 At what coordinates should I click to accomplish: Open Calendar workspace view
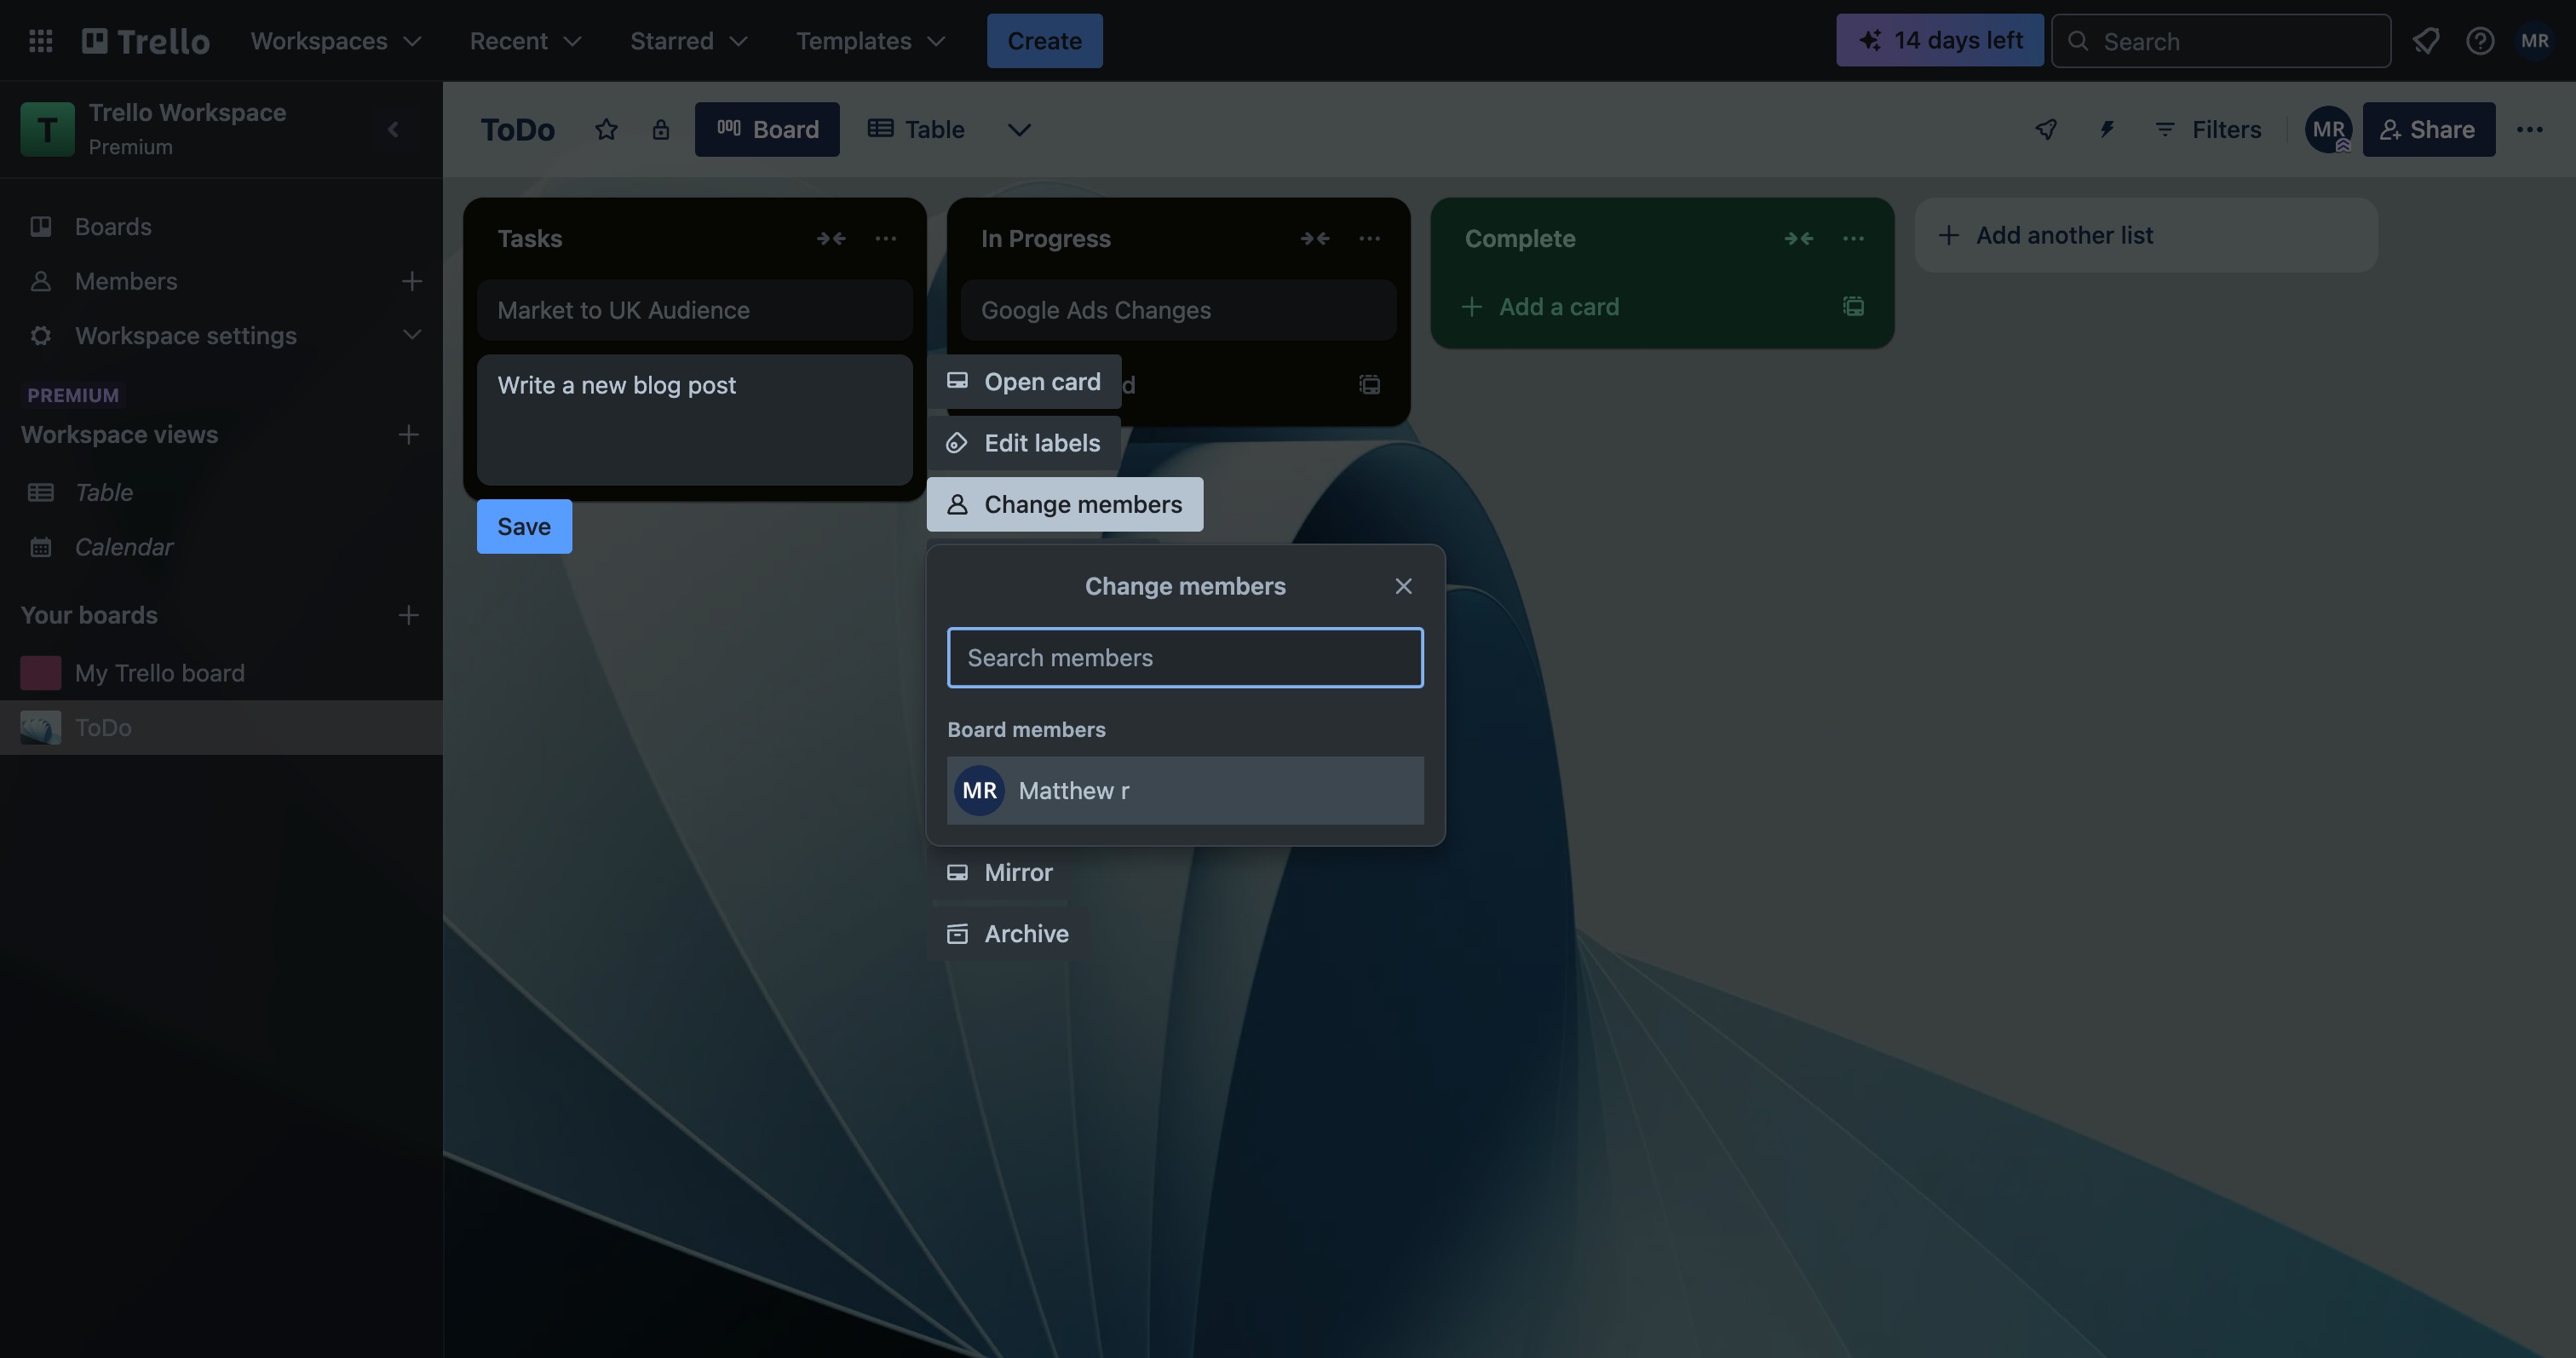pos(221,547)
